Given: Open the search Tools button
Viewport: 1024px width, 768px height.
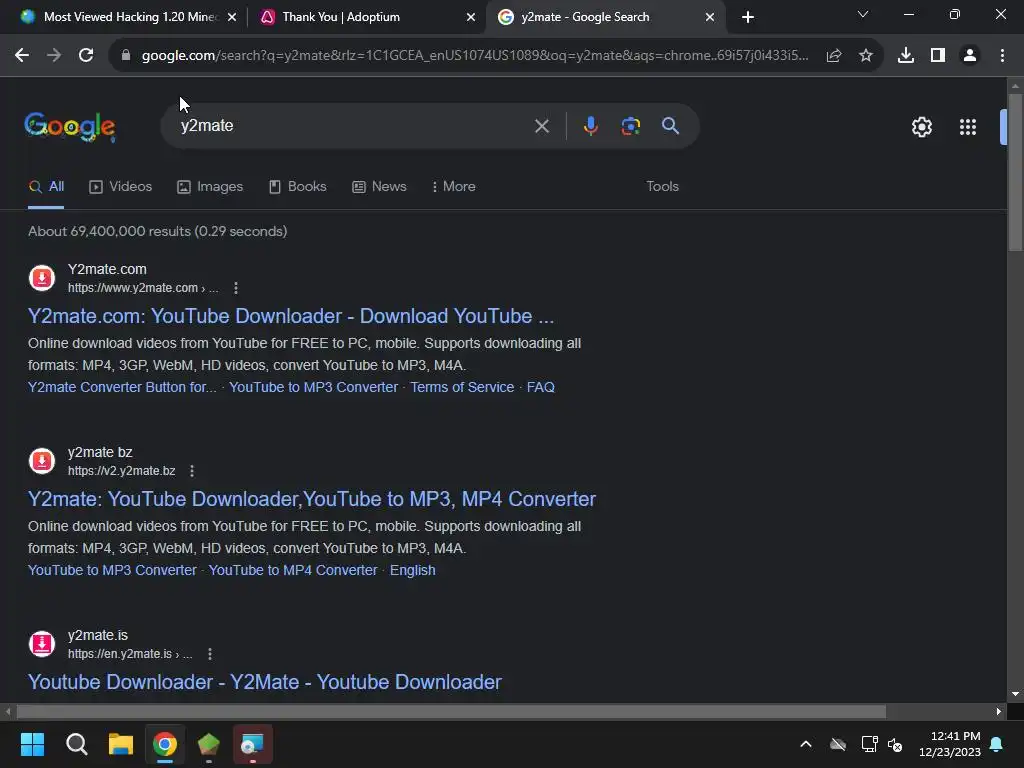Looking at the screenshot, I should click(662, 187).
